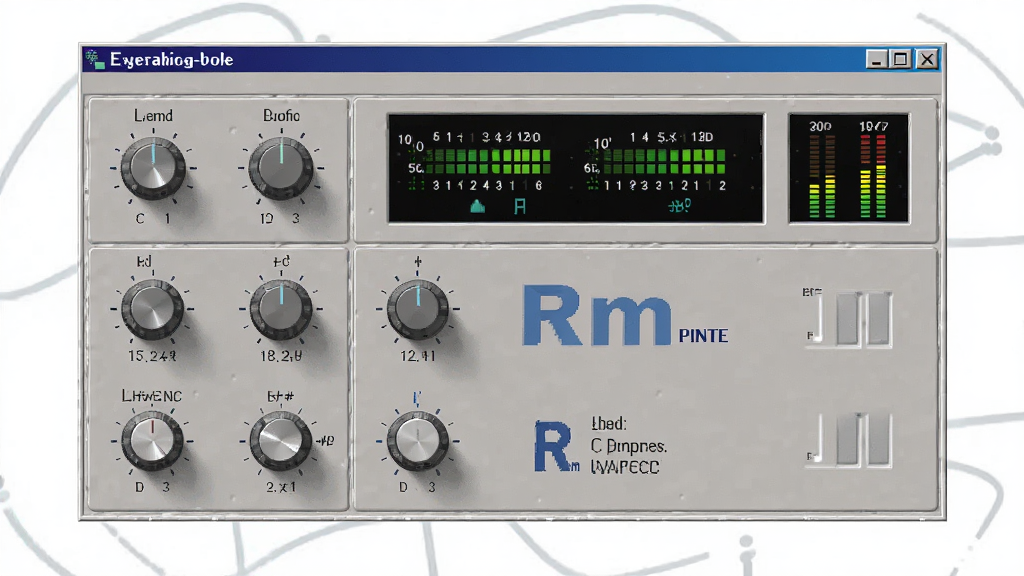1024x576 pixels.
Task: Maximize the plugin window
Action: (x=901, y=59)
